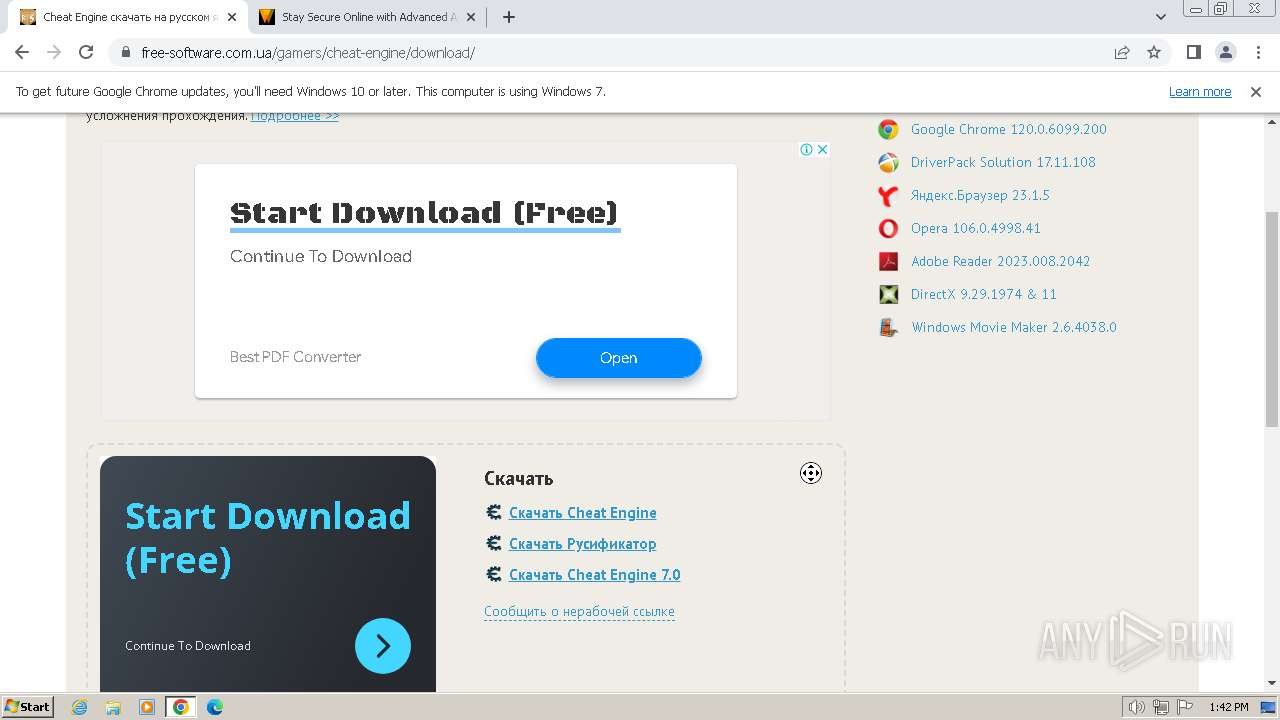The width and height of the screenshot is (1280, 720).
Task: Click Cheat Engine logo beside Русификатор link
Action: click(x=493, y=543)
